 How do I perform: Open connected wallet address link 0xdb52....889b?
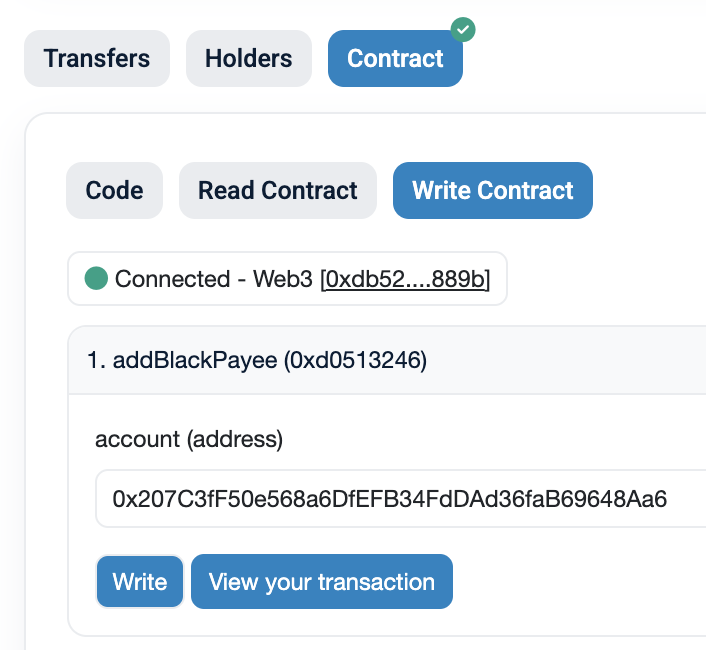tap(405, 279)
